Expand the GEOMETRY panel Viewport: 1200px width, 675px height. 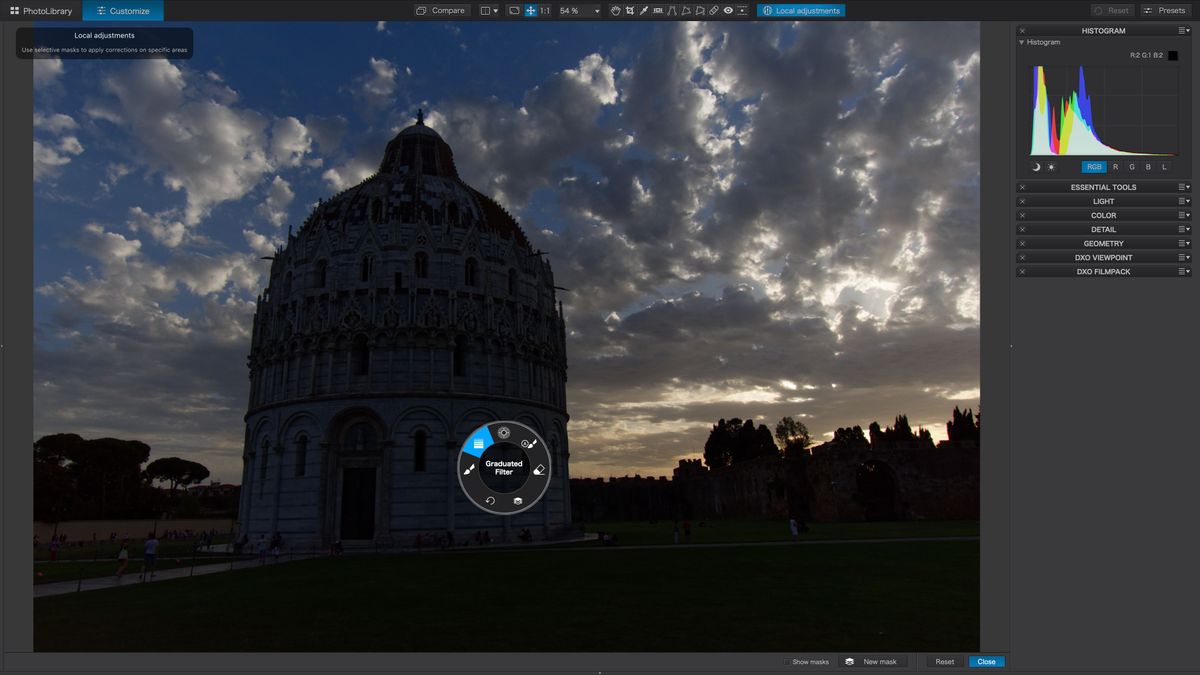point(1103,243)
